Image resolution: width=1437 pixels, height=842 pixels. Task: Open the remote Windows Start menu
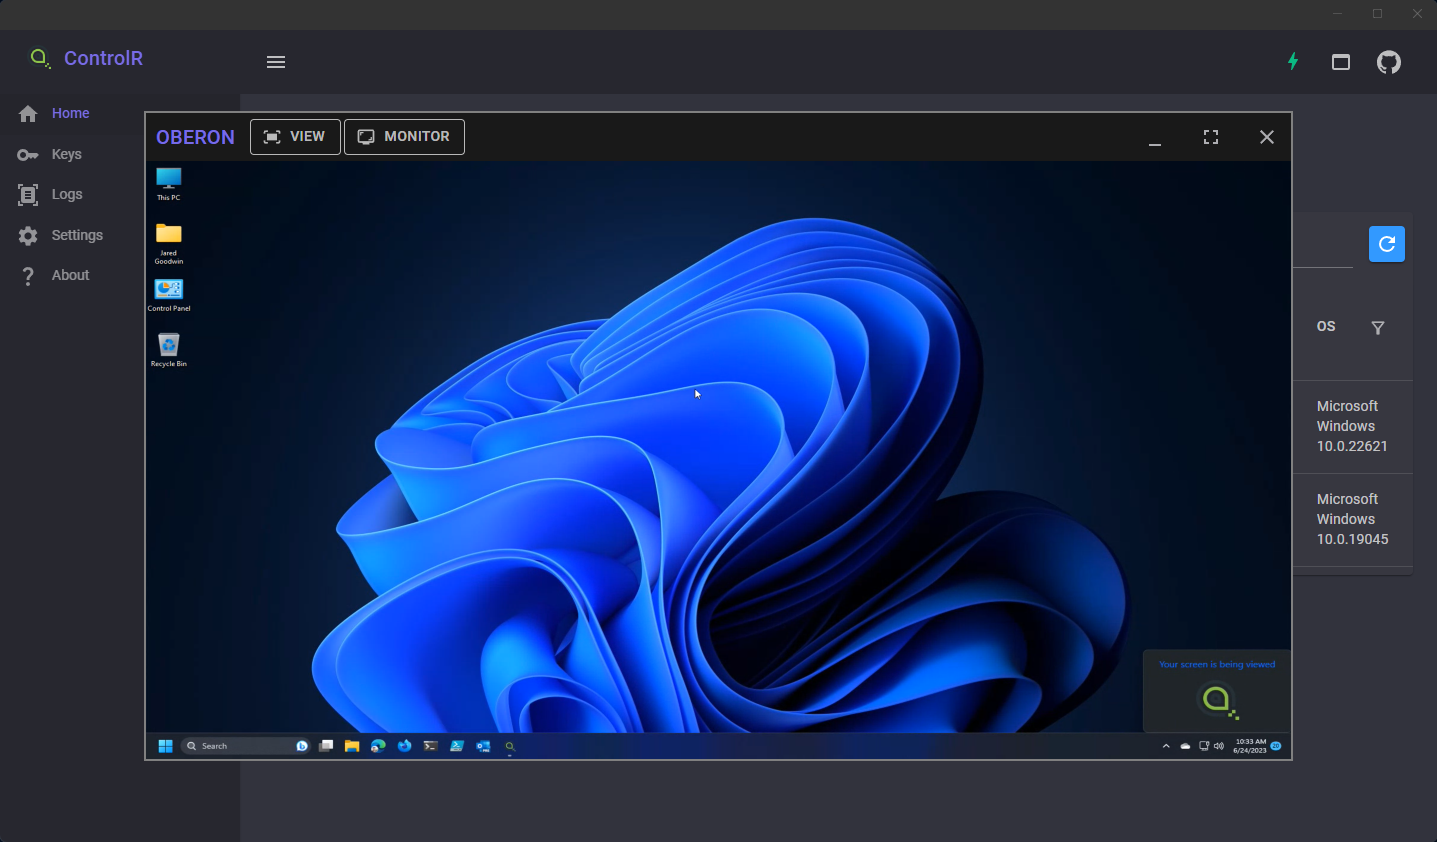click(x=166, y=746)
